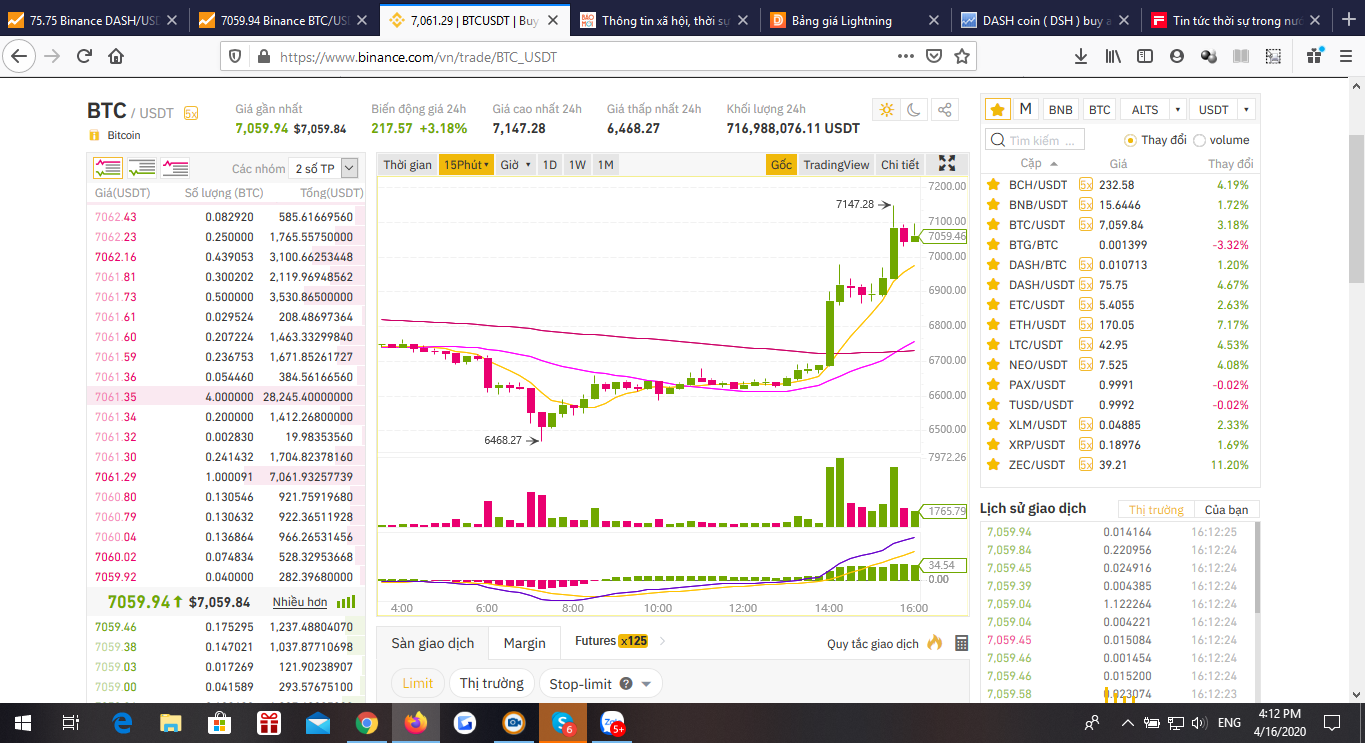Screen dimensions: 1365x743
Task: Open the Quy tắc giao dịch link
Action: click(x=873, y=643)
